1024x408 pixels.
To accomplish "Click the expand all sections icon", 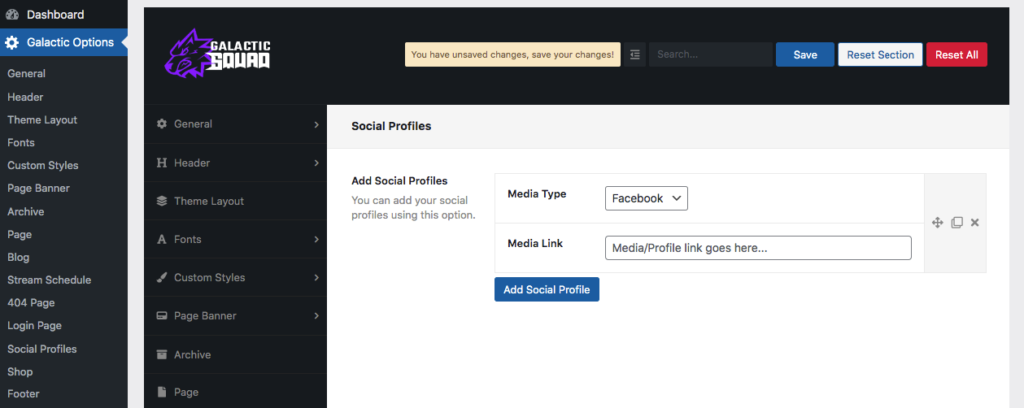I will coord(635,55).
